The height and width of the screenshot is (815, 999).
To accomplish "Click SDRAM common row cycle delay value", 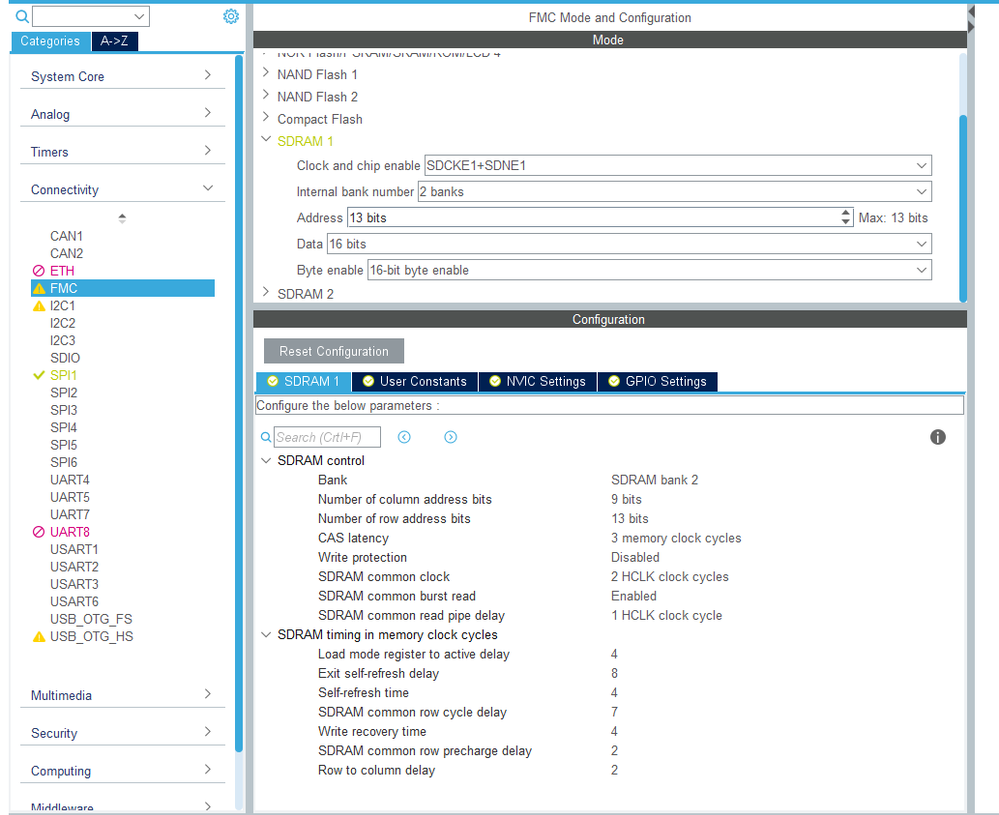I will (x=614, y=712).
